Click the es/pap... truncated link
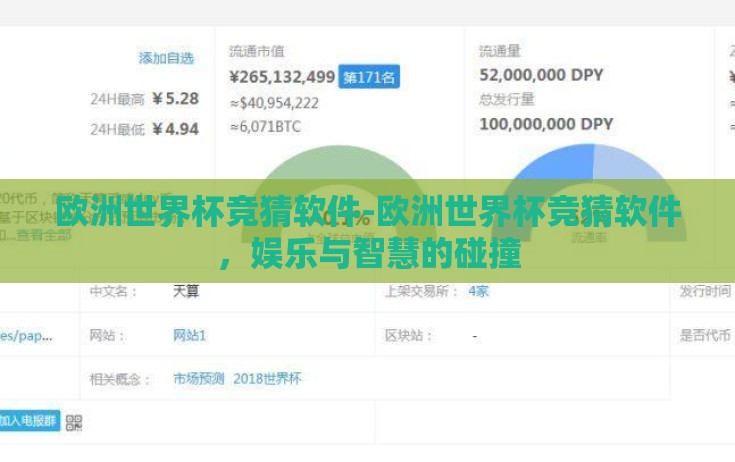735x462 pixels. coord(26,335)
